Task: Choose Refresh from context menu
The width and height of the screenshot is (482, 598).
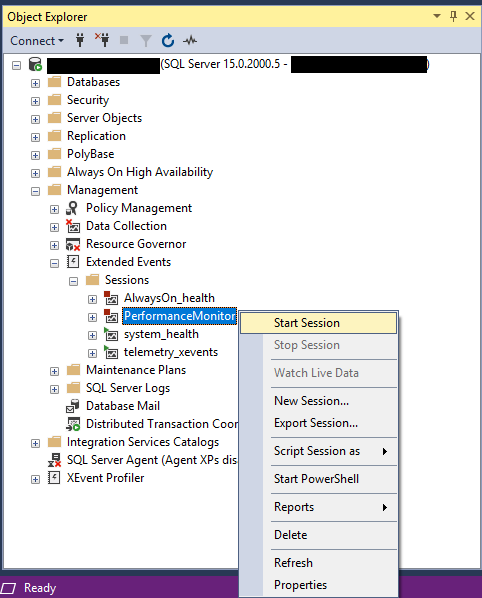Action: pos(318,563)
